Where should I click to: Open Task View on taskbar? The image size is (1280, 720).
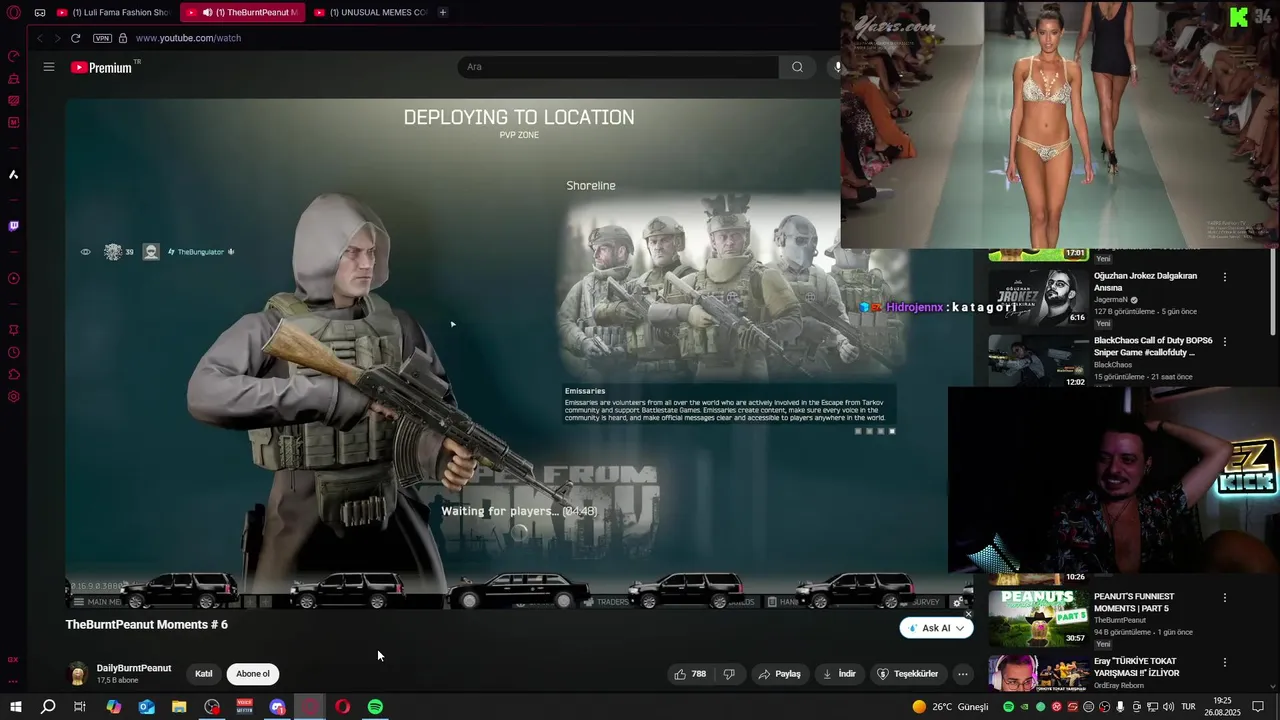[x=80, y=707]
